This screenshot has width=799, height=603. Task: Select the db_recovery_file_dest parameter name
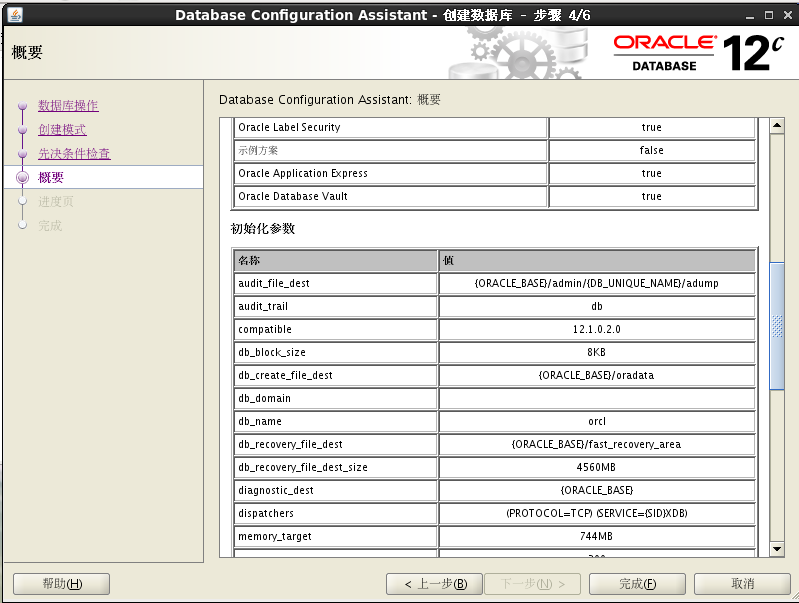tap(335, 444)
